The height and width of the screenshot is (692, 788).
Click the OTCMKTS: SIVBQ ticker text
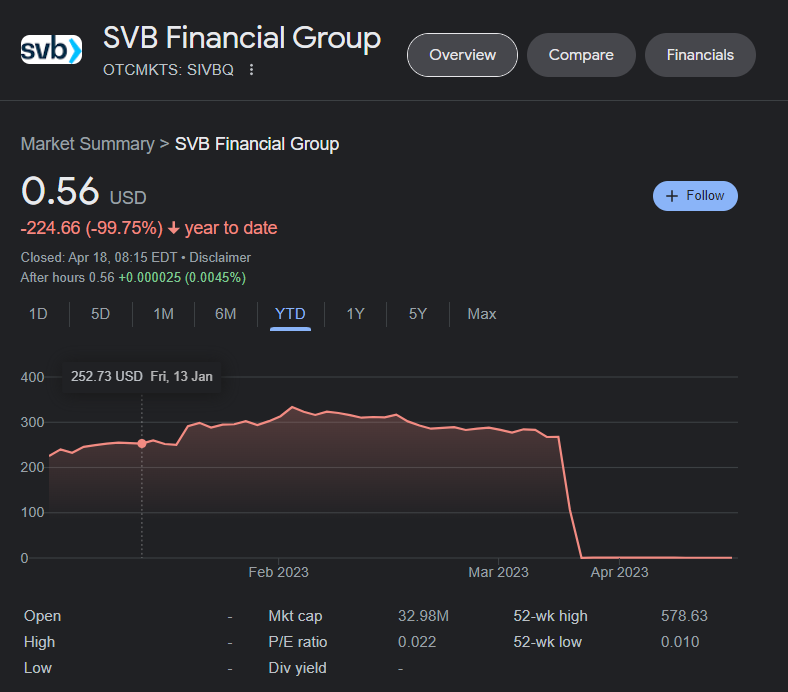168,69
